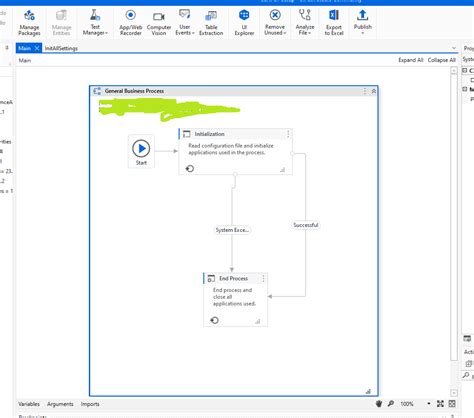Open Manage Packages
The image size is (474, 418).
(x=29, y=23)
